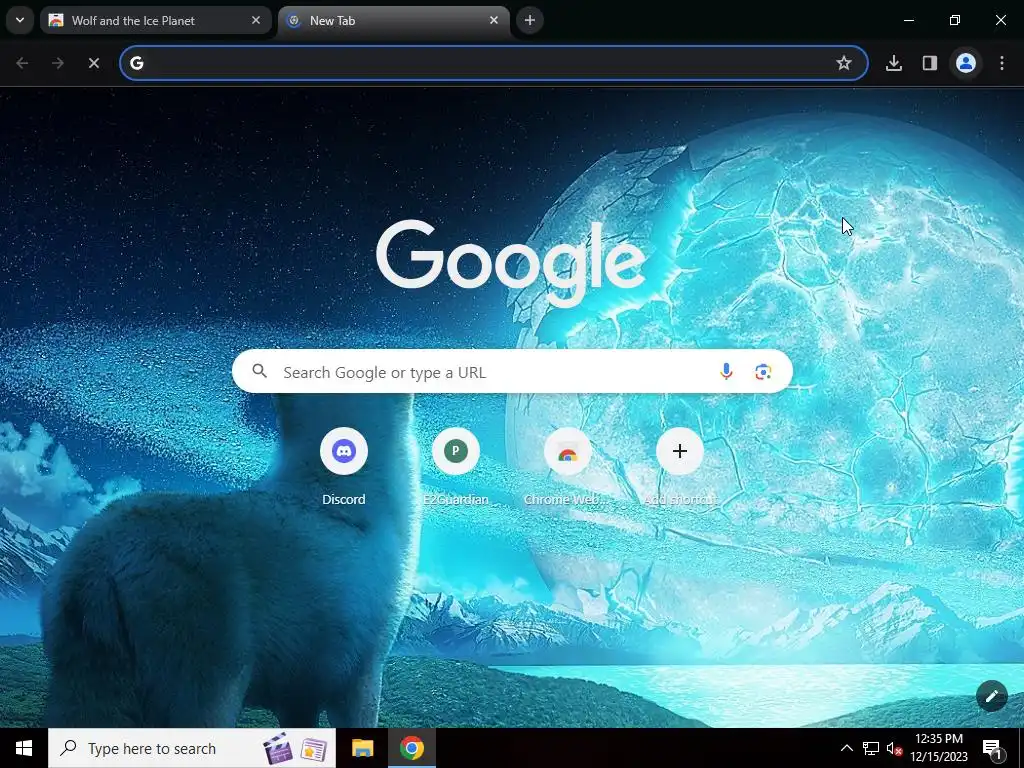Go forward using the forward arrow
This screenshot has width=1024, height=768.
coord(58,63)
